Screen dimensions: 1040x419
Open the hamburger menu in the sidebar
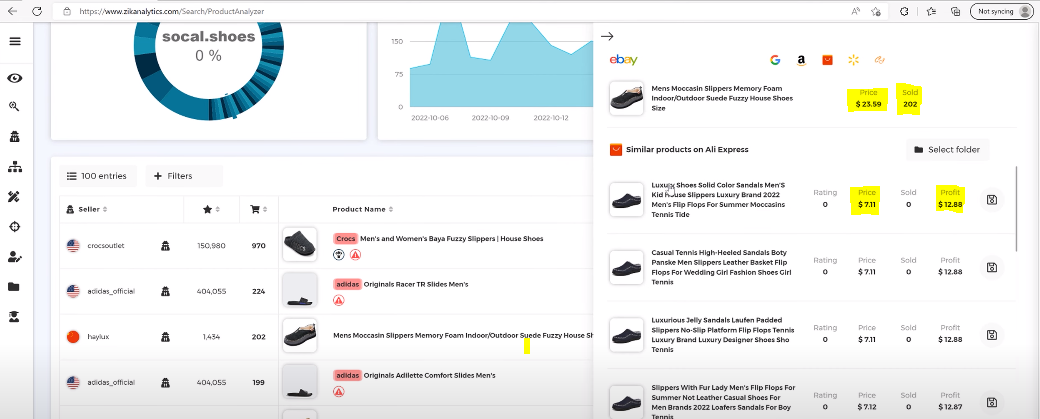[x=15, y=41]
